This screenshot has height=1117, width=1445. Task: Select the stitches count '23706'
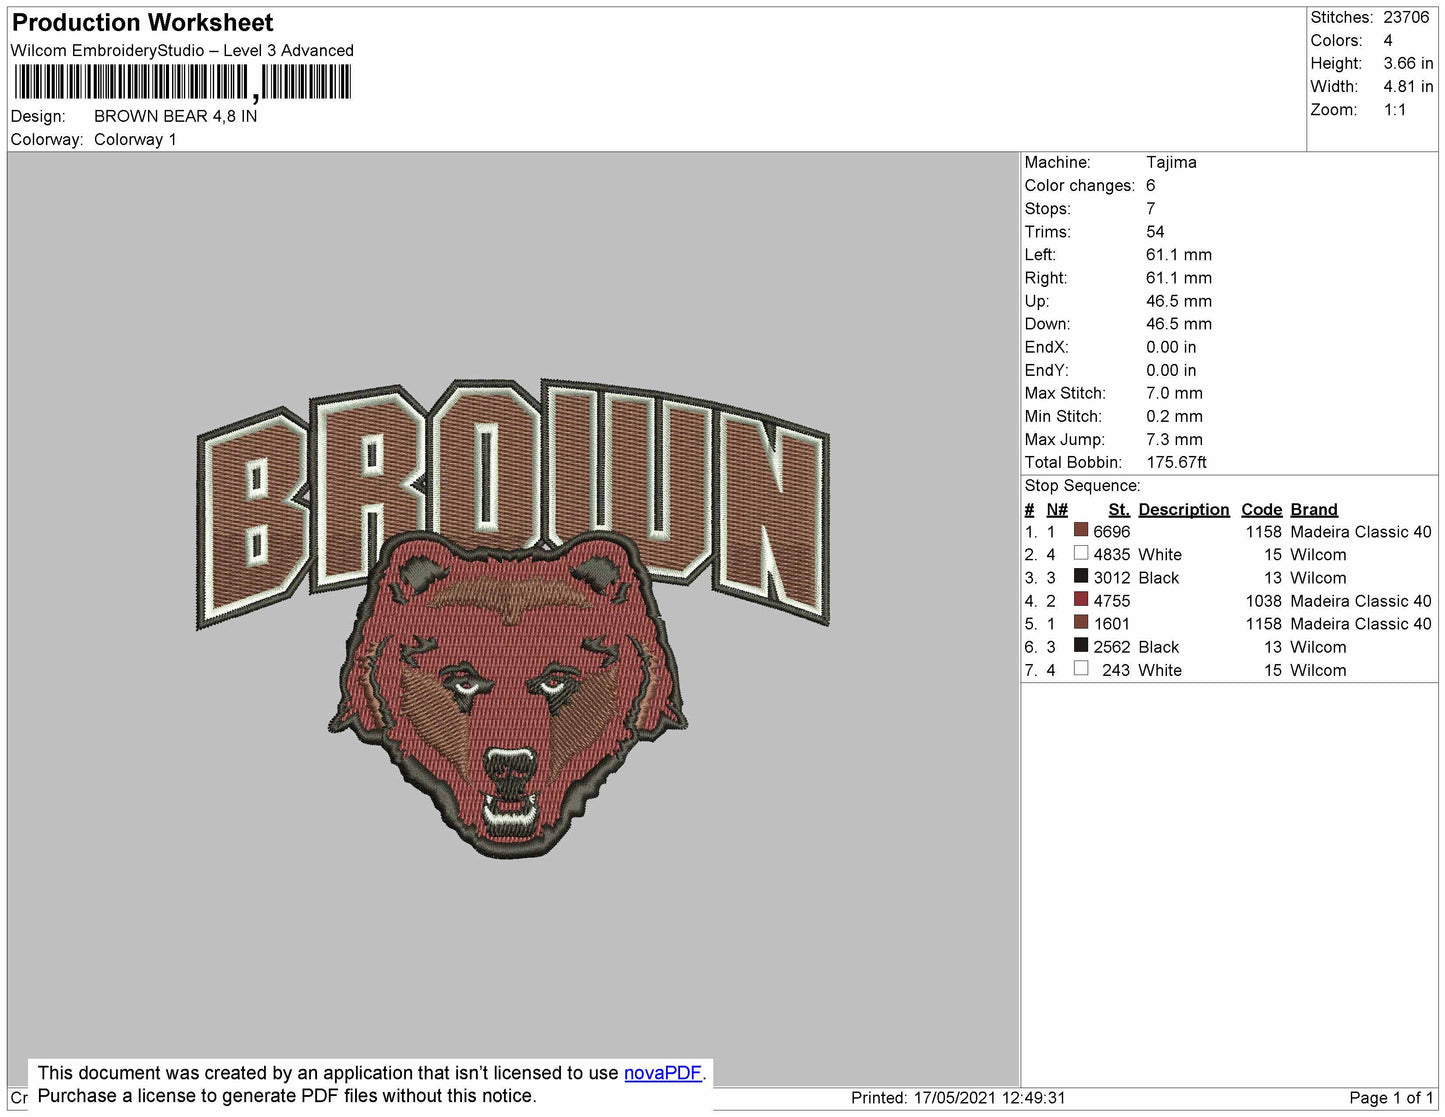pyautogui.click(x=1406, y=17)
